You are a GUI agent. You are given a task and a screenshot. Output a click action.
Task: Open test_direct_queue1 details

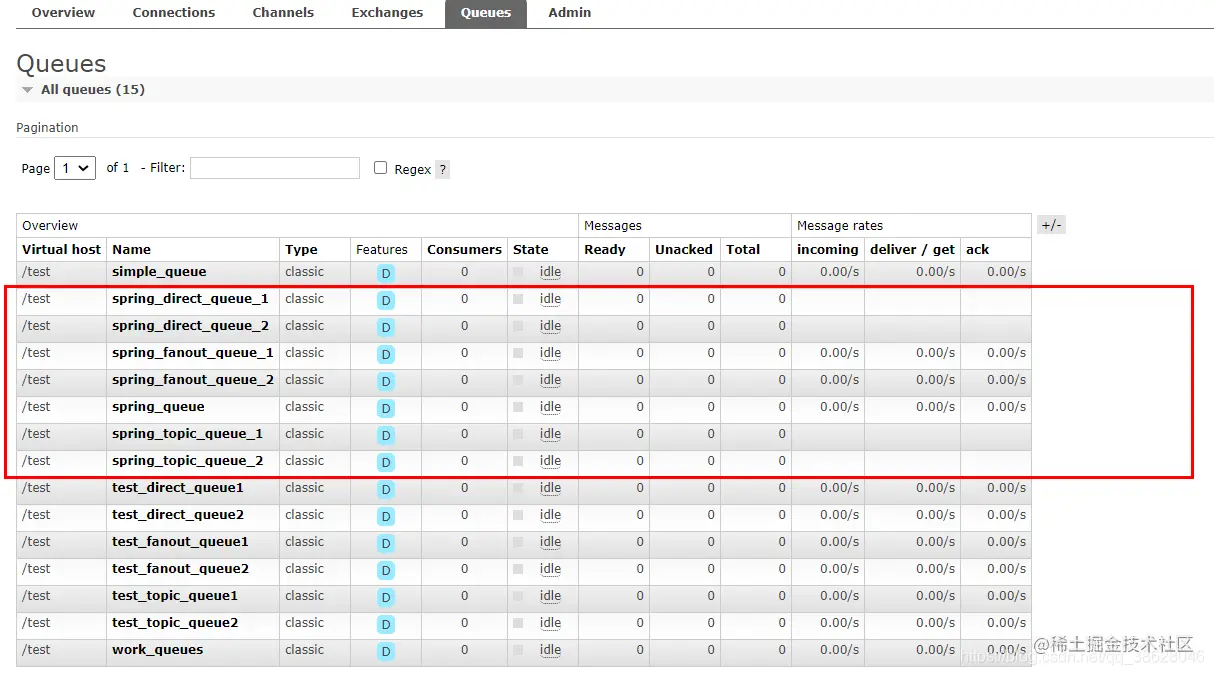pos(178,488)
